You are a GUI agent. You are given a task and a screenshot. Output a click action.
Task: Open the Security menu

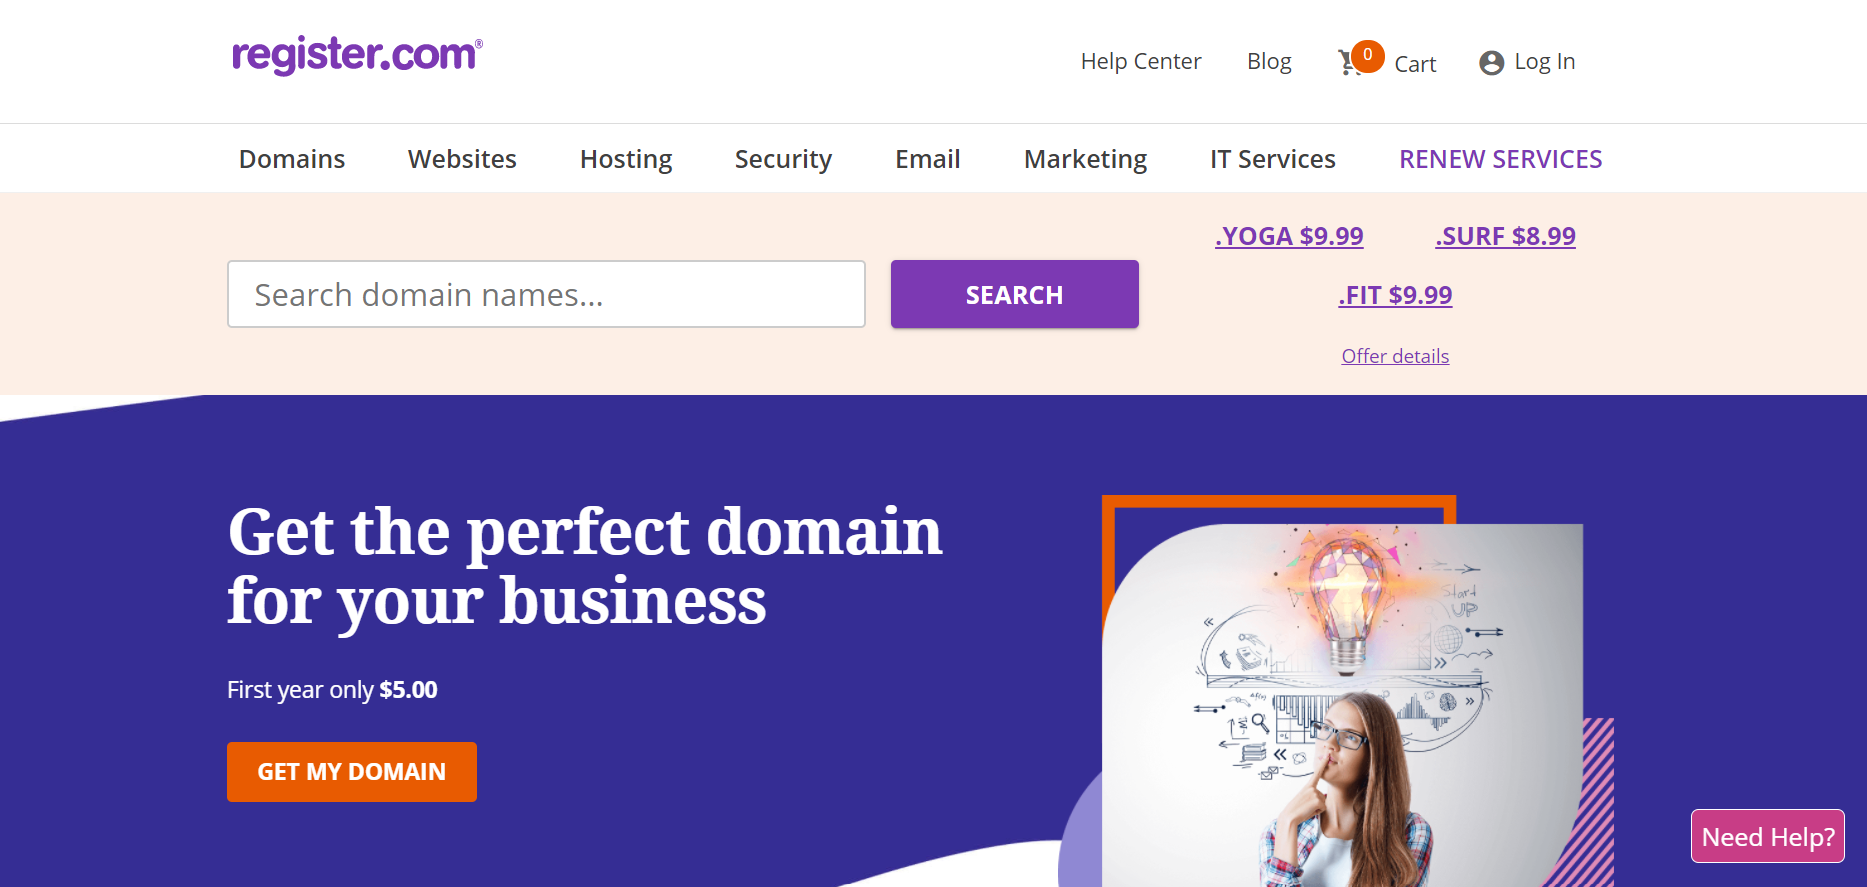tap(783, 159)
